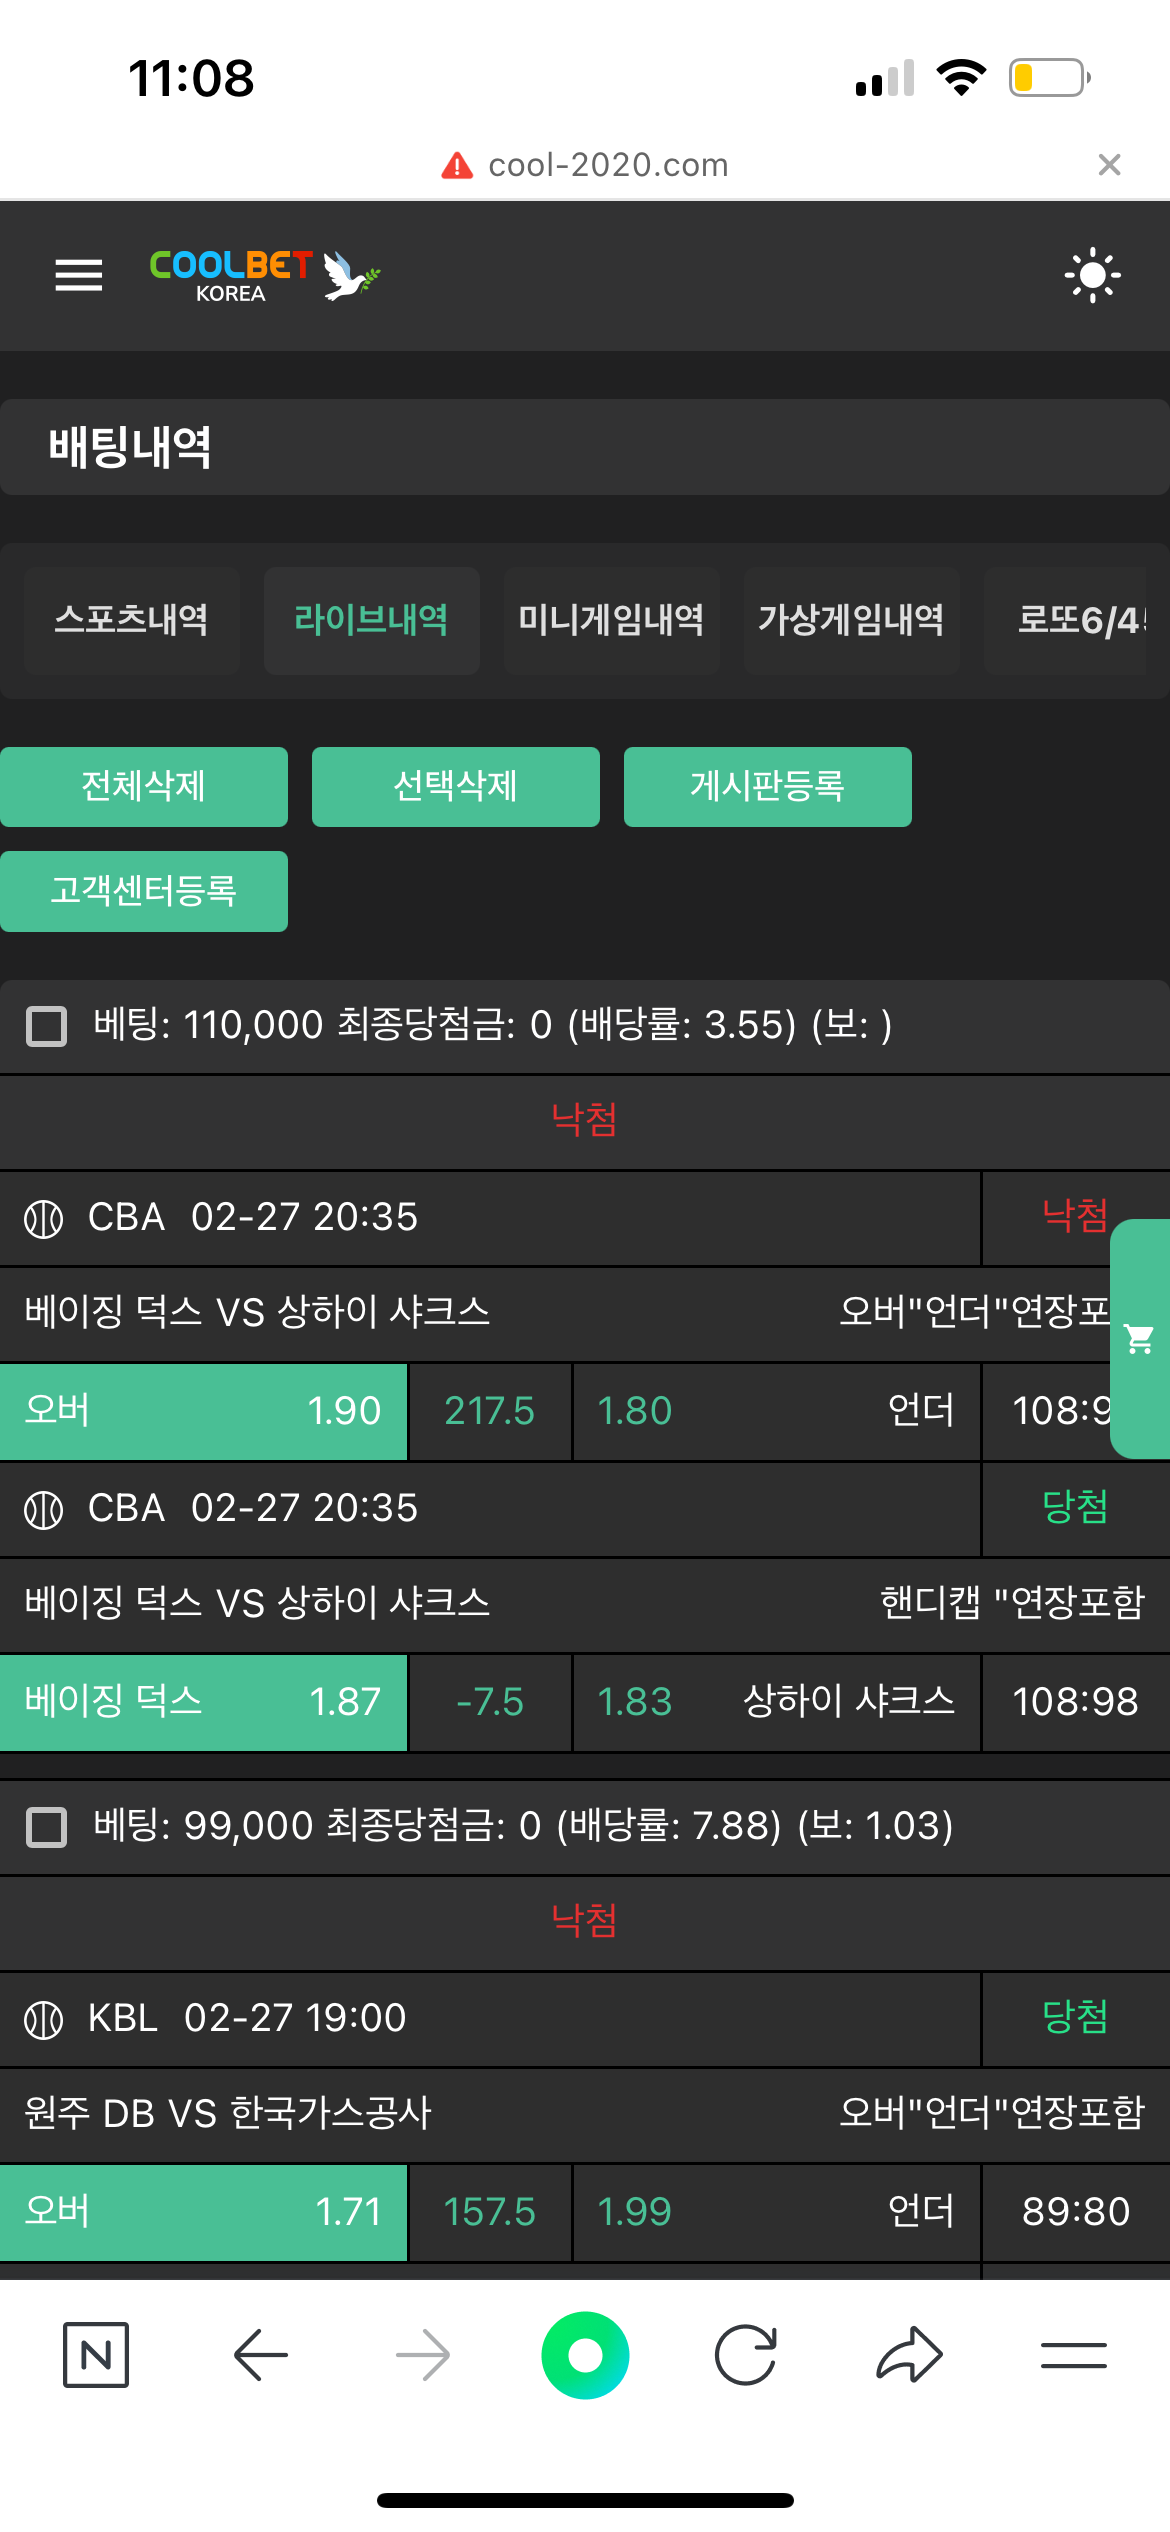Tap the 고객센터등록 button
The image size is (1170, 2532).
144,891
